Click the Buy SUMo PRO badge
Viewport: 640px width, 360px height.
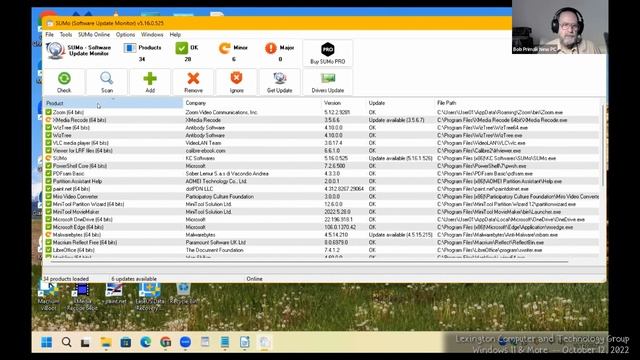[x=328, y=53]
